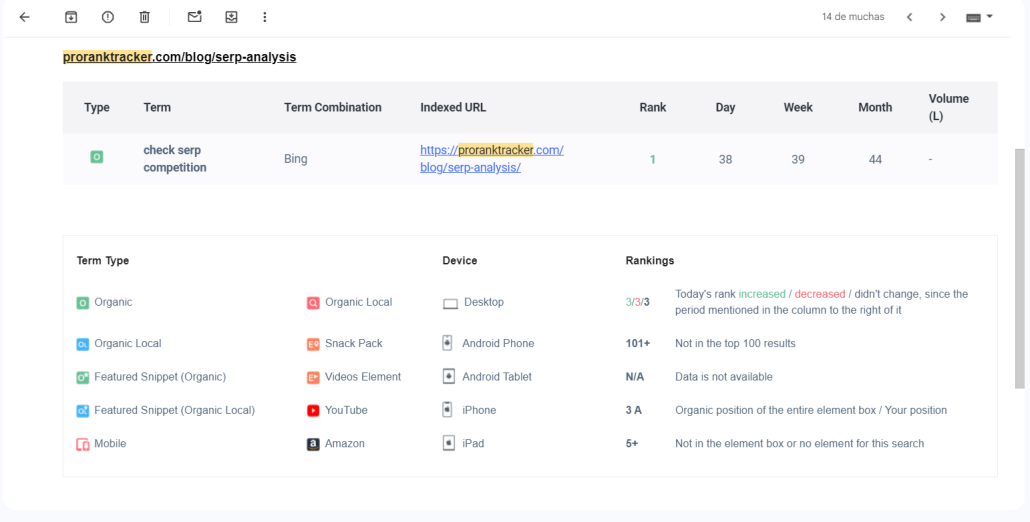Go back to the inbox list
This screenshot has height=522, width=1030.
(x=24, y=17)
